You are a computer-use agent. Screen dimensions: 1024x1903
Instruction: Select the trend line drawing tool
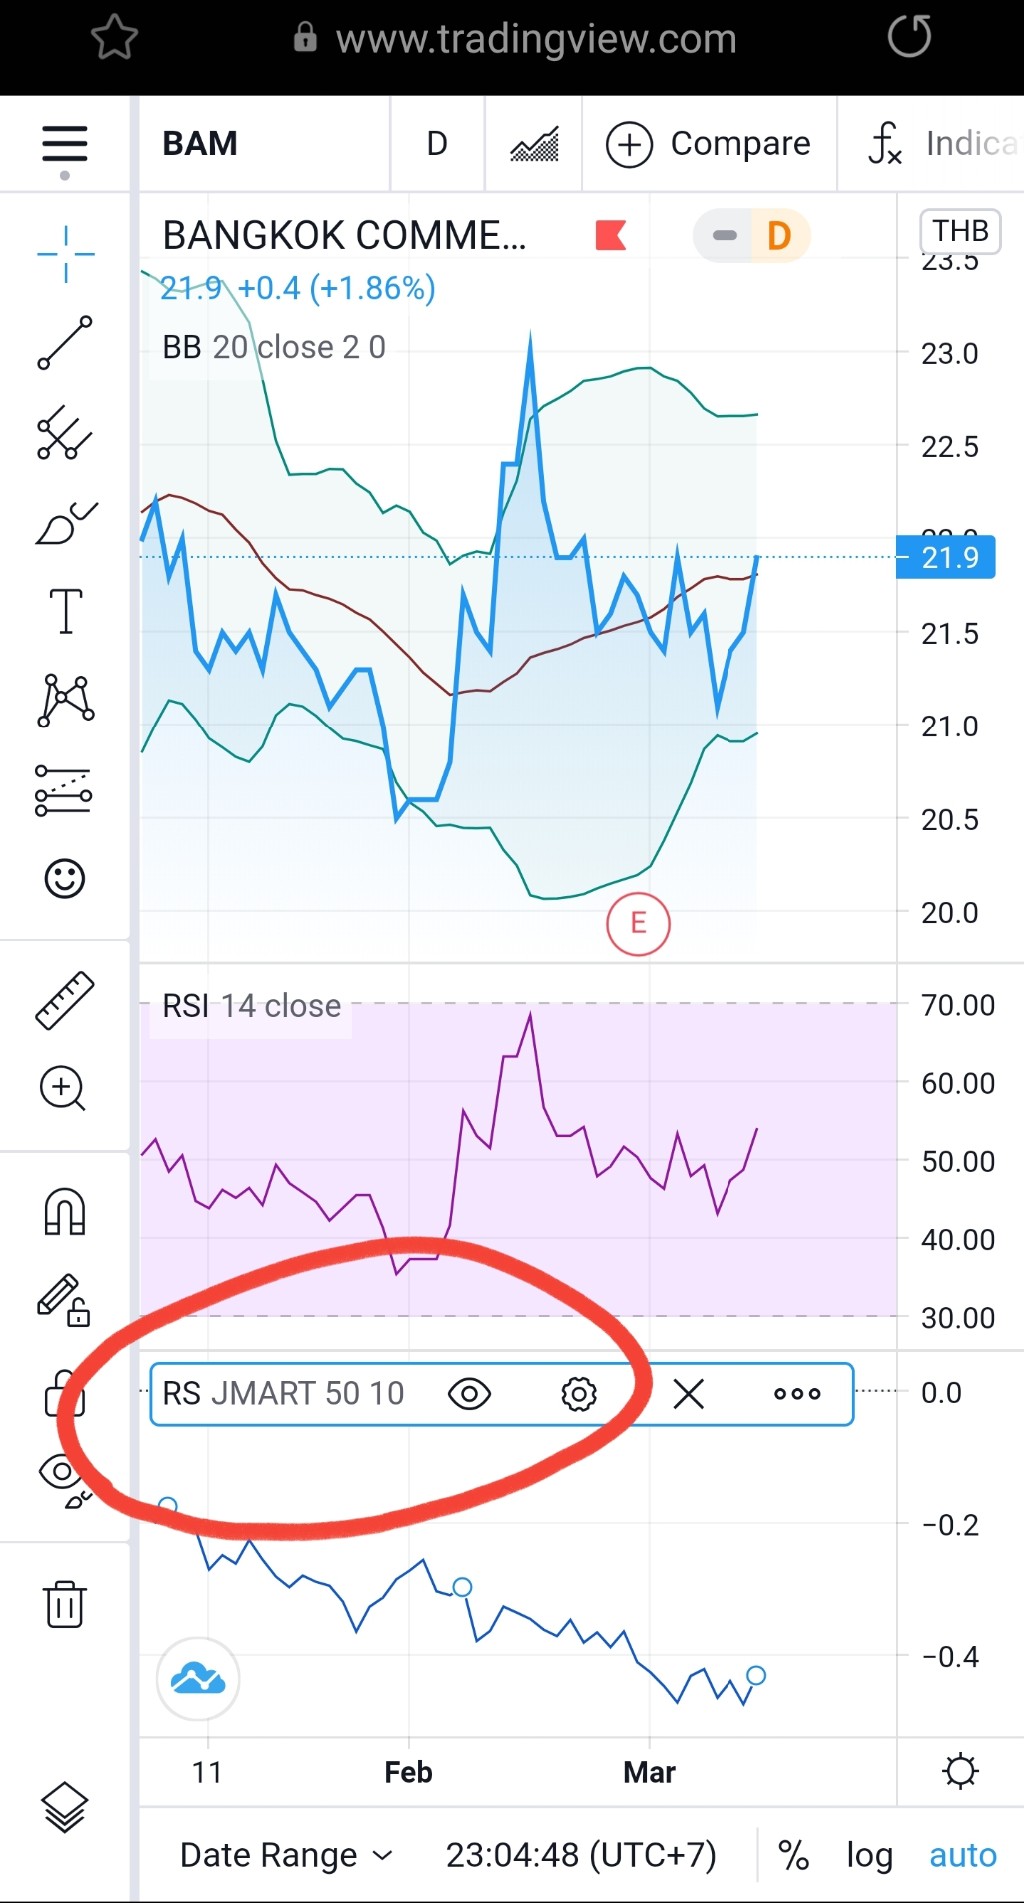click(x=65, y=343)
